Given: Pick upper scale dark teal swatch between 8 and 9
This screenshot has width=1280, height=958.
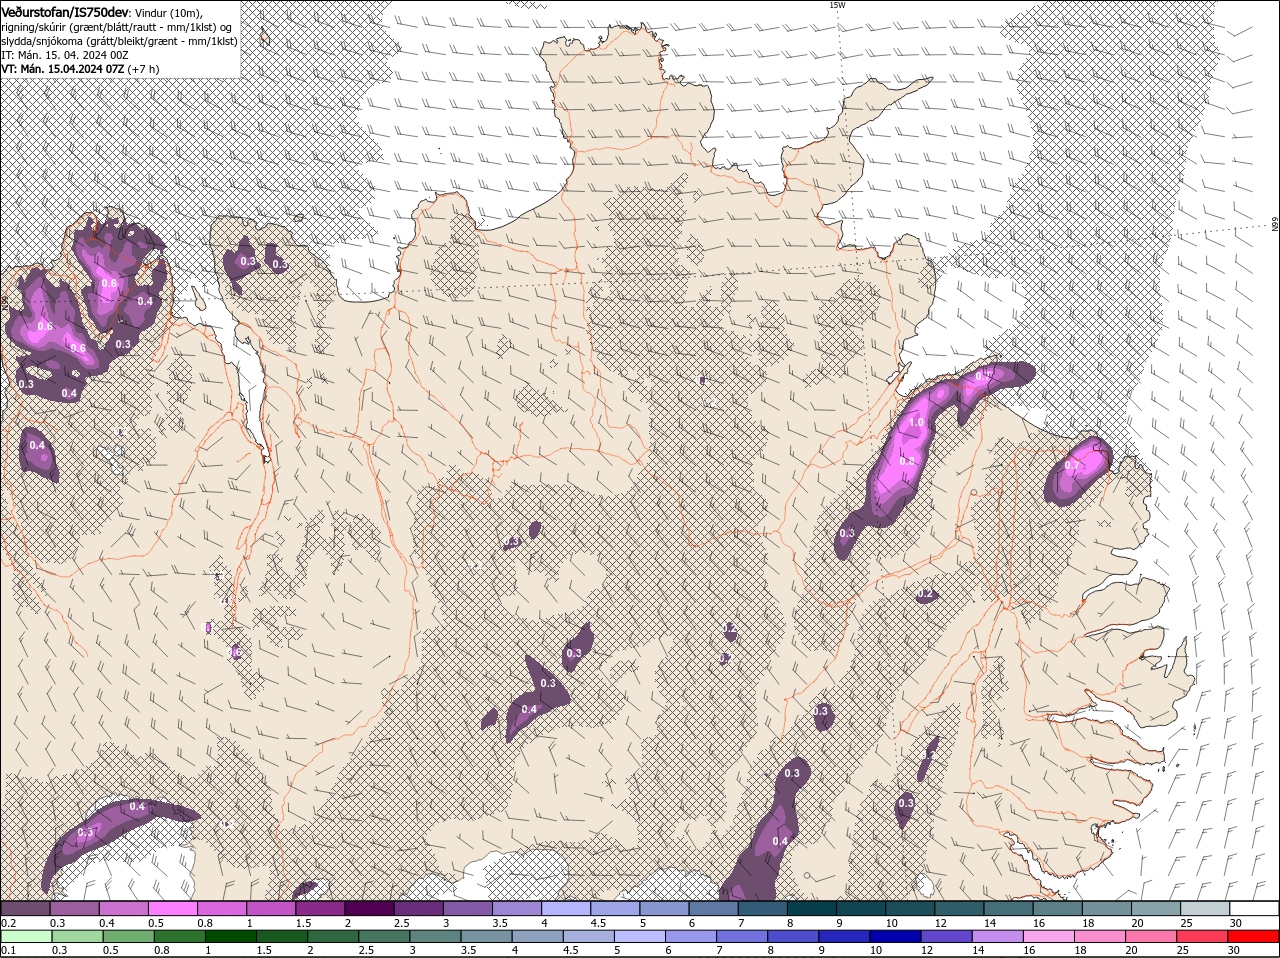Looking at the screenshot, I should 812,908.
